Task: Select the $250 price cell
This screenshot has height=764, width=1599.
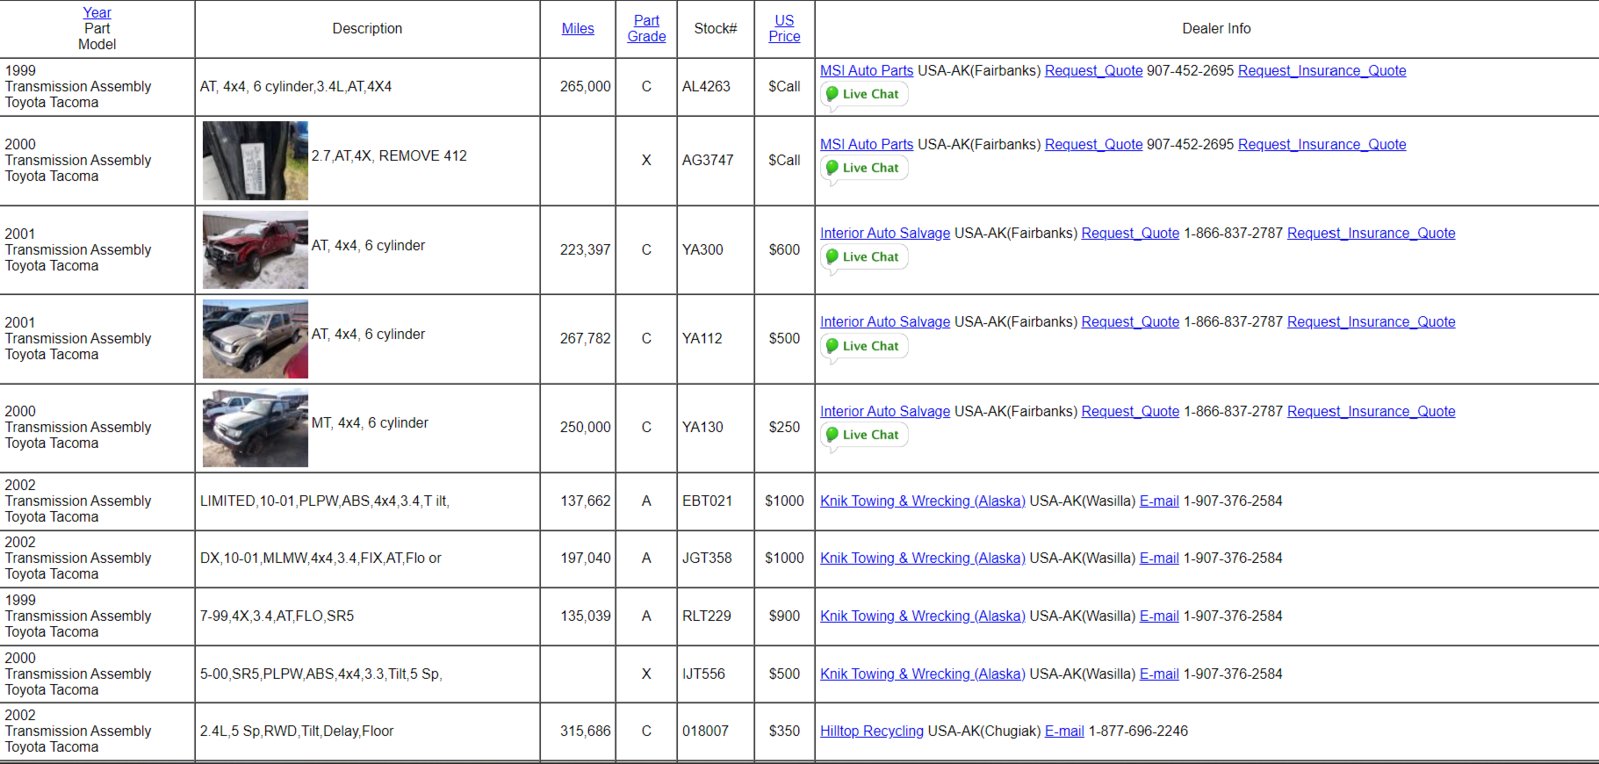Action: (x=784, y=428)
